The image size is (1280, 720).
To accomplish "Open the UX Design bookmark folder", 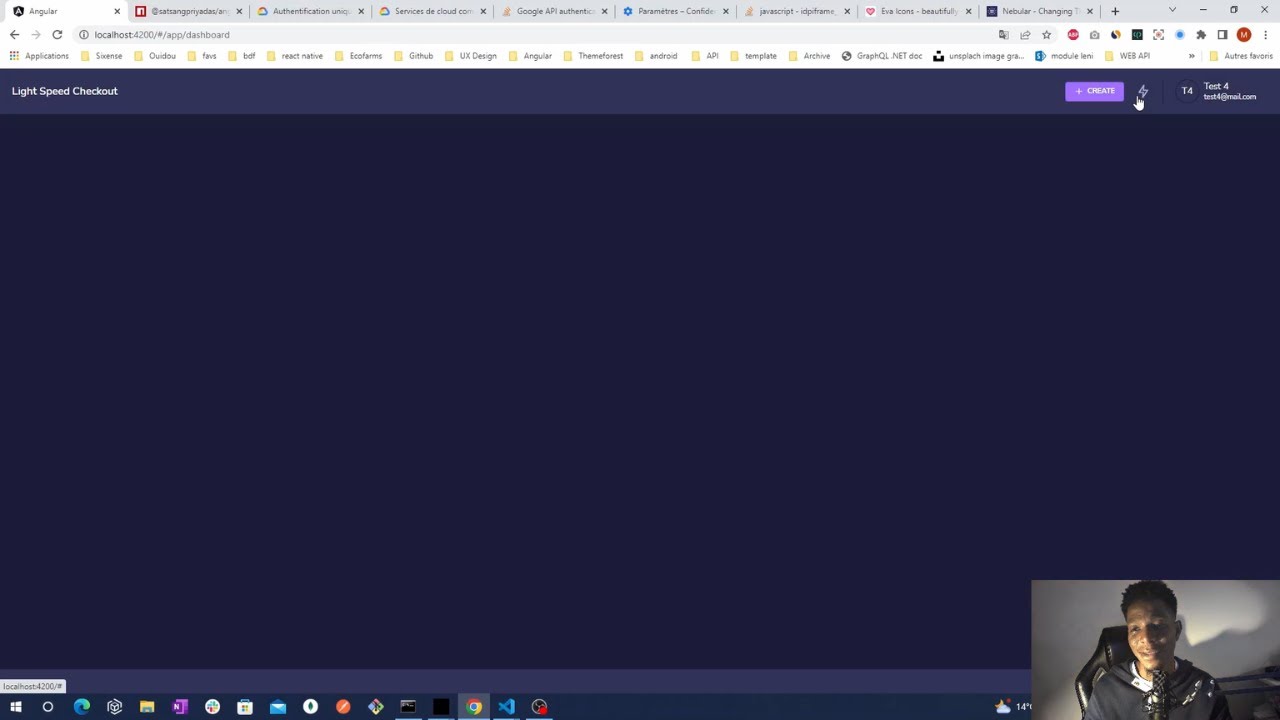I will tap(470, 56).
